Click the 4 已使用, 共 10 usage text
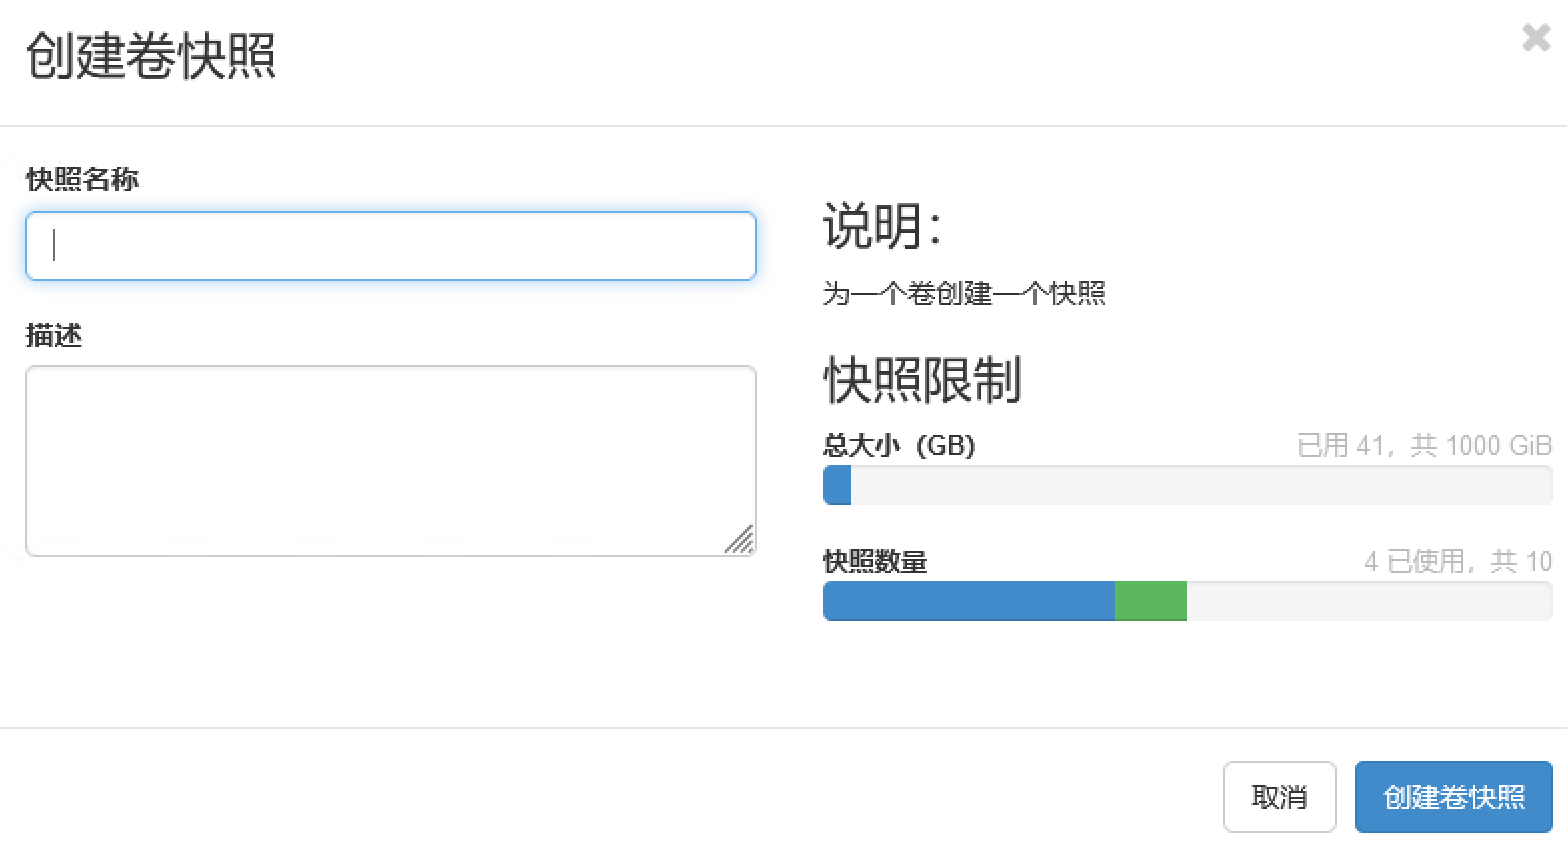1567x849 pixels. click(x=1457, y=561)
